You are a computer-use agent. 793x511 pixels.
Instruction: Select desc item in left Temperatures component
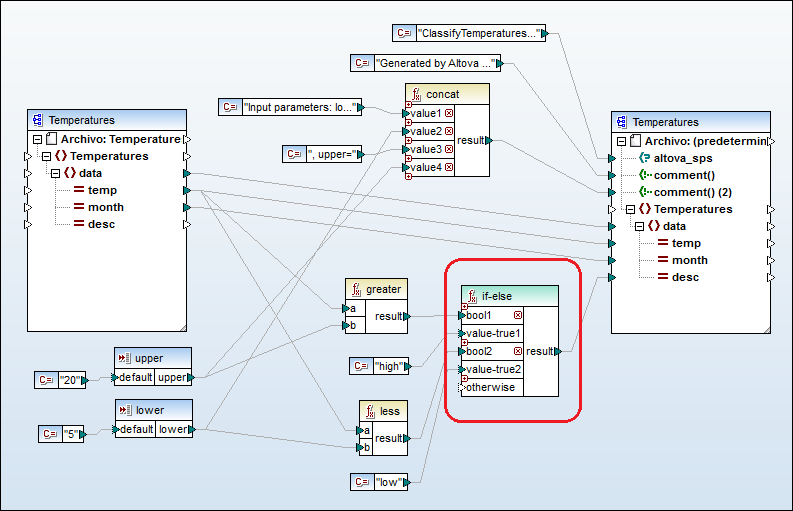(101, 224)
